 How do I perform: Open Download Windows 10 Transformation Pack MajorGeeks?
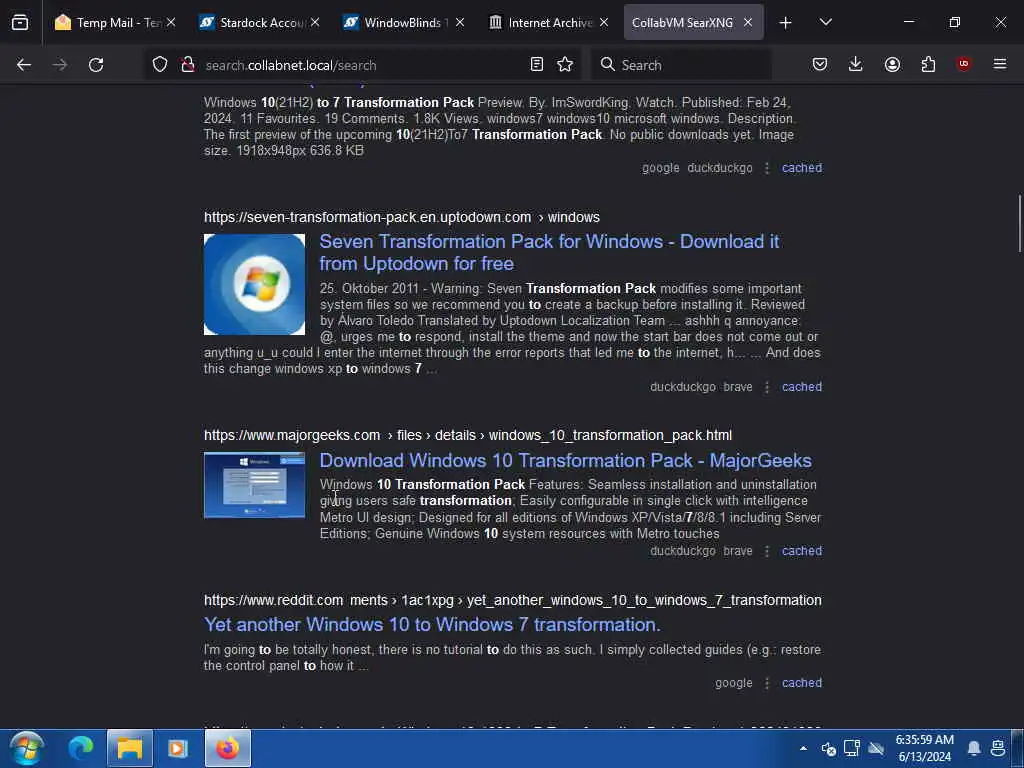[566, 460]
